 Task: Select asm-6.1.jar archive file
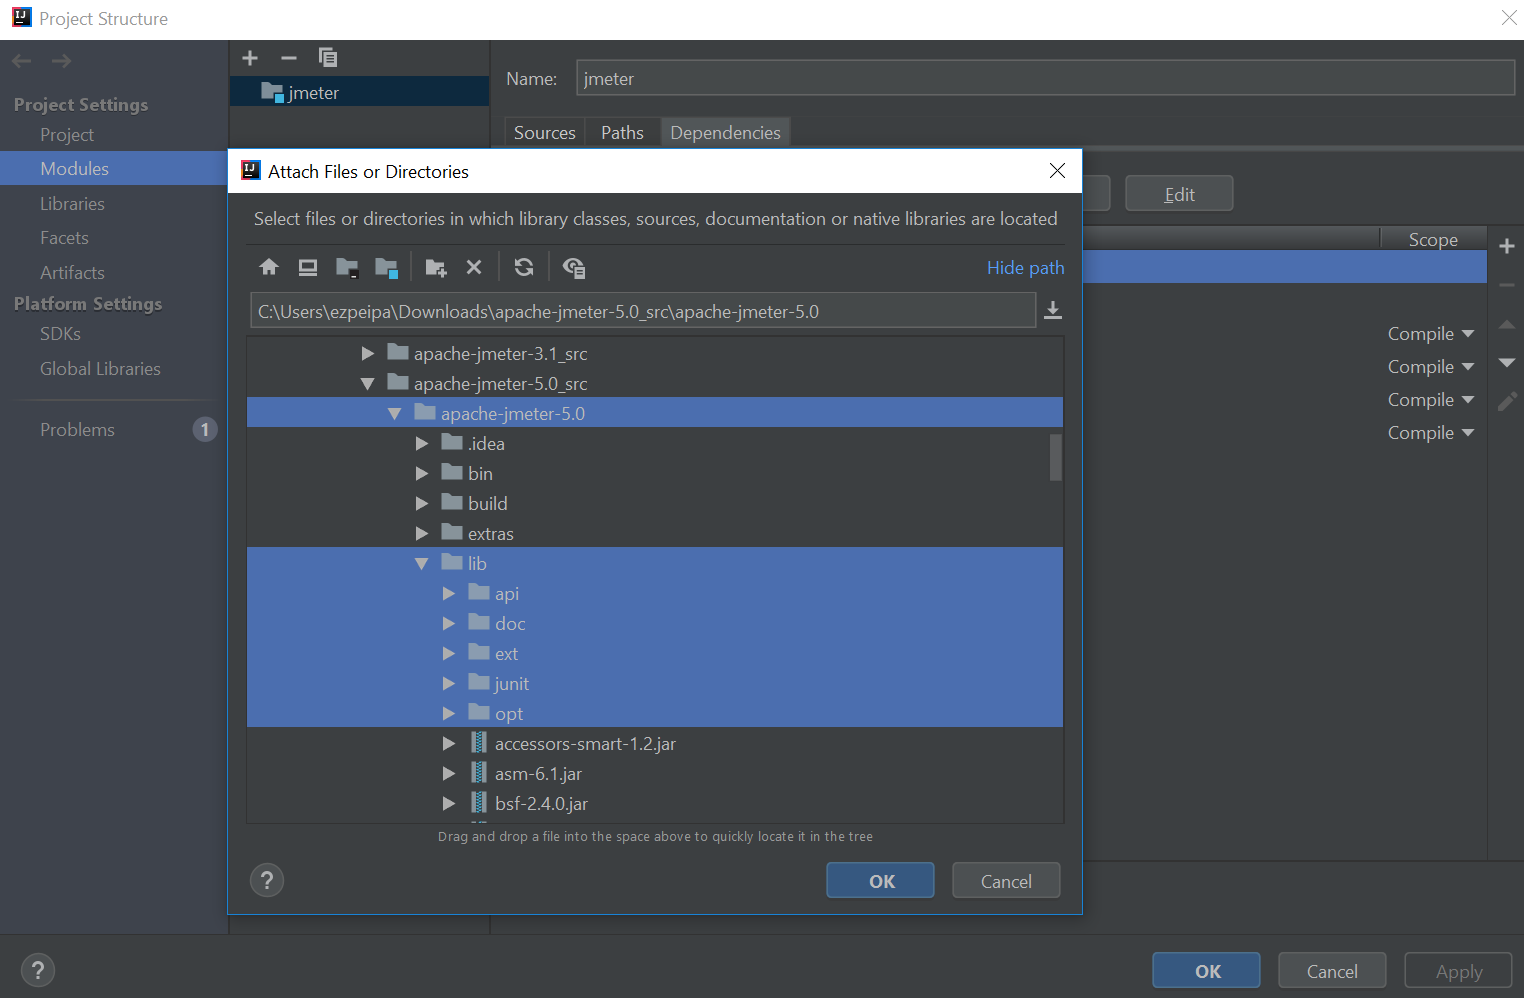click(x=537, y=774)
